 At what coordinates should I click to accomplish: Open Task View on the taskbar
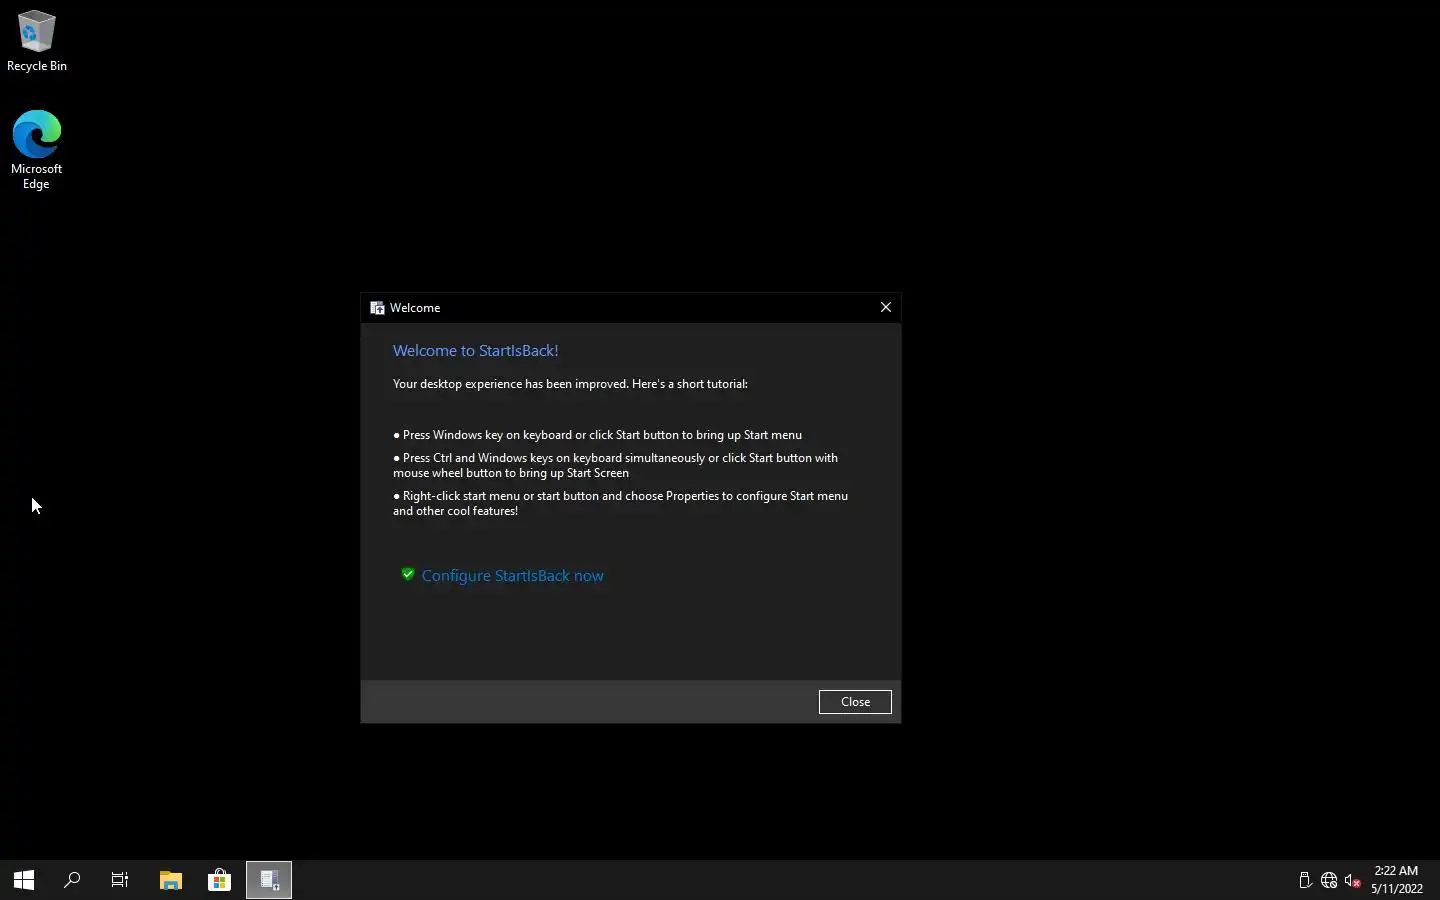[x=120, y=880]
